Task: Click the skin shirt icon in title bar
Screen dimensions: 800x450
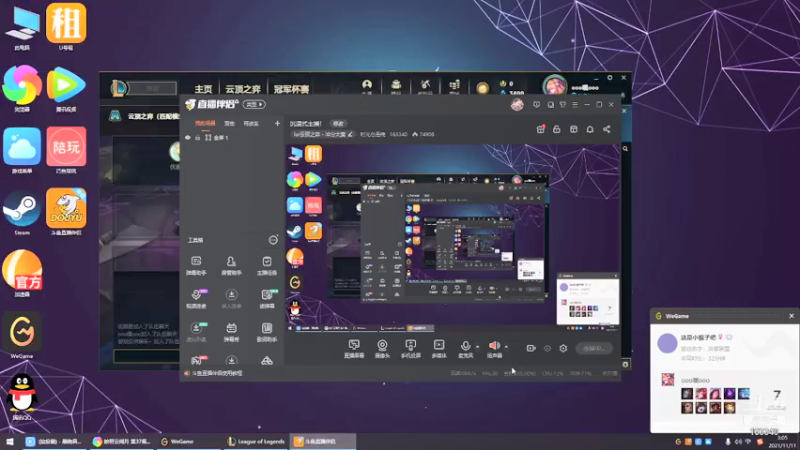Action: click(x=563, y=105)
